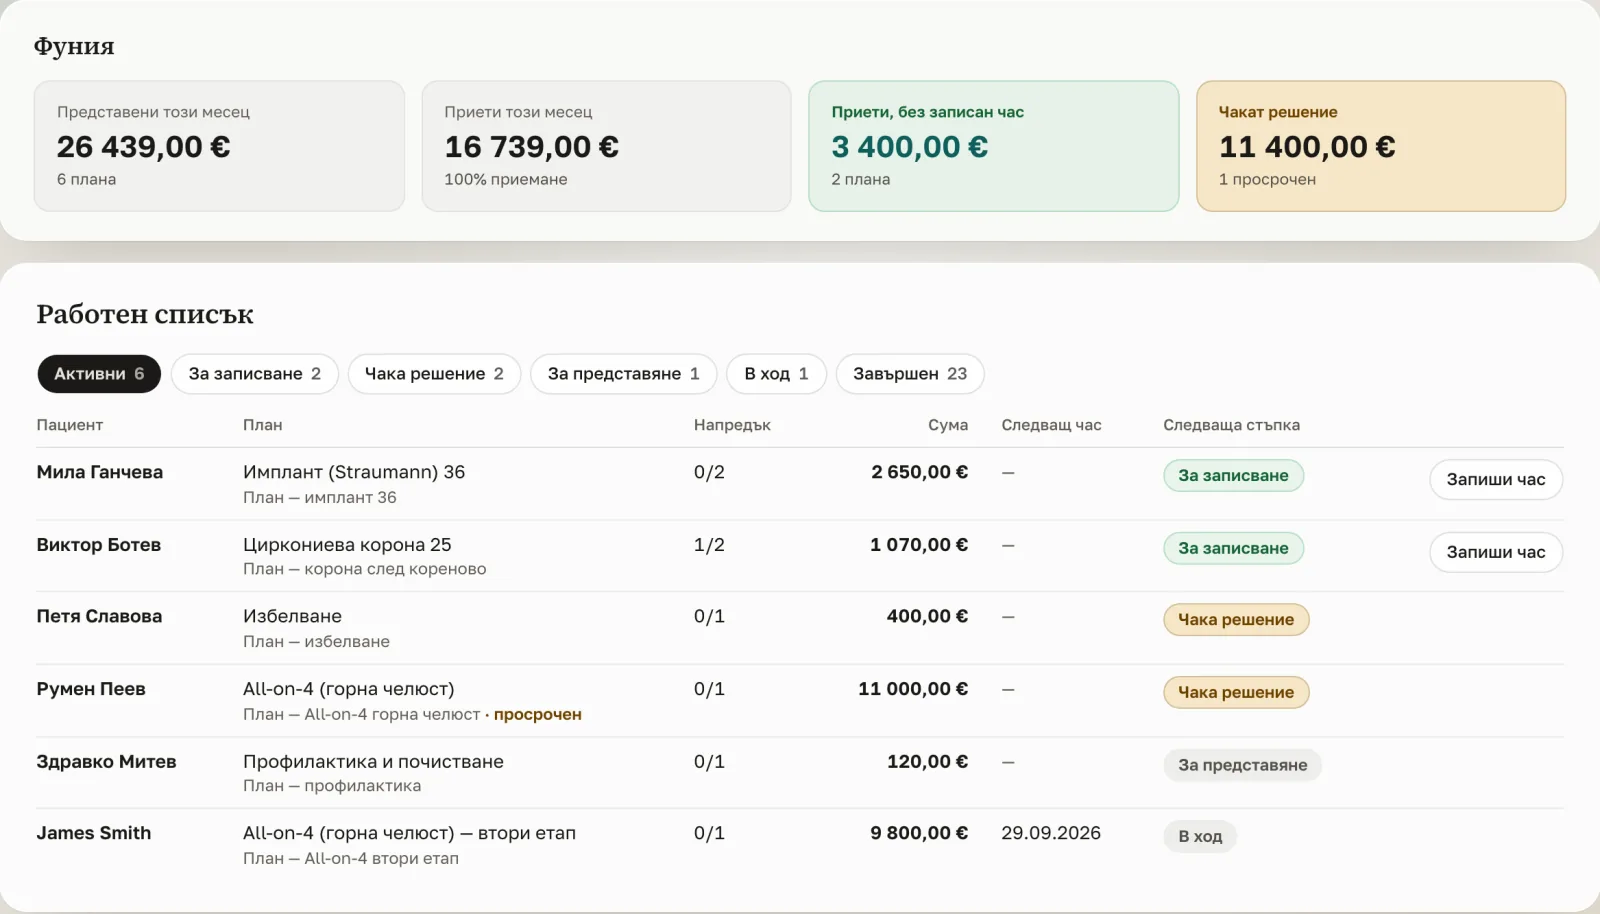Screen dimensions: 1600x914
Task: Click the Имплант (Straumann) 36 plan
Action: 354,472
